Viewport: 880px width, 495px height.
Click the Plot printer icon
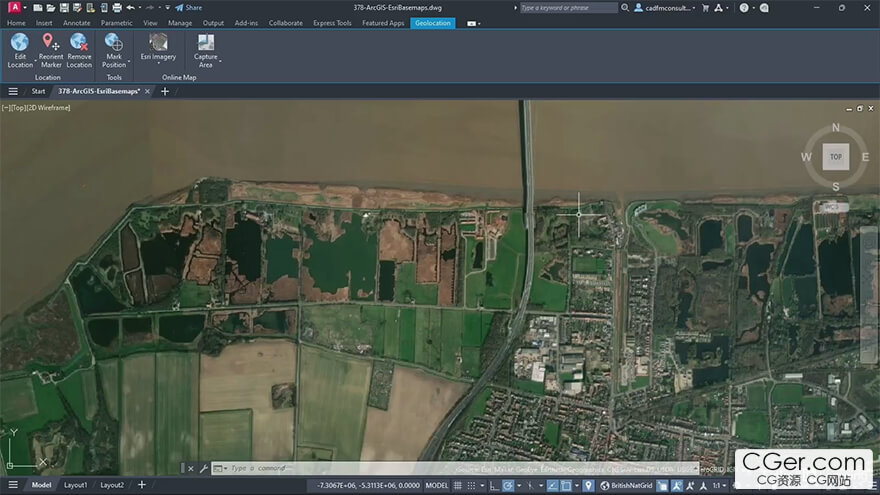117,8
